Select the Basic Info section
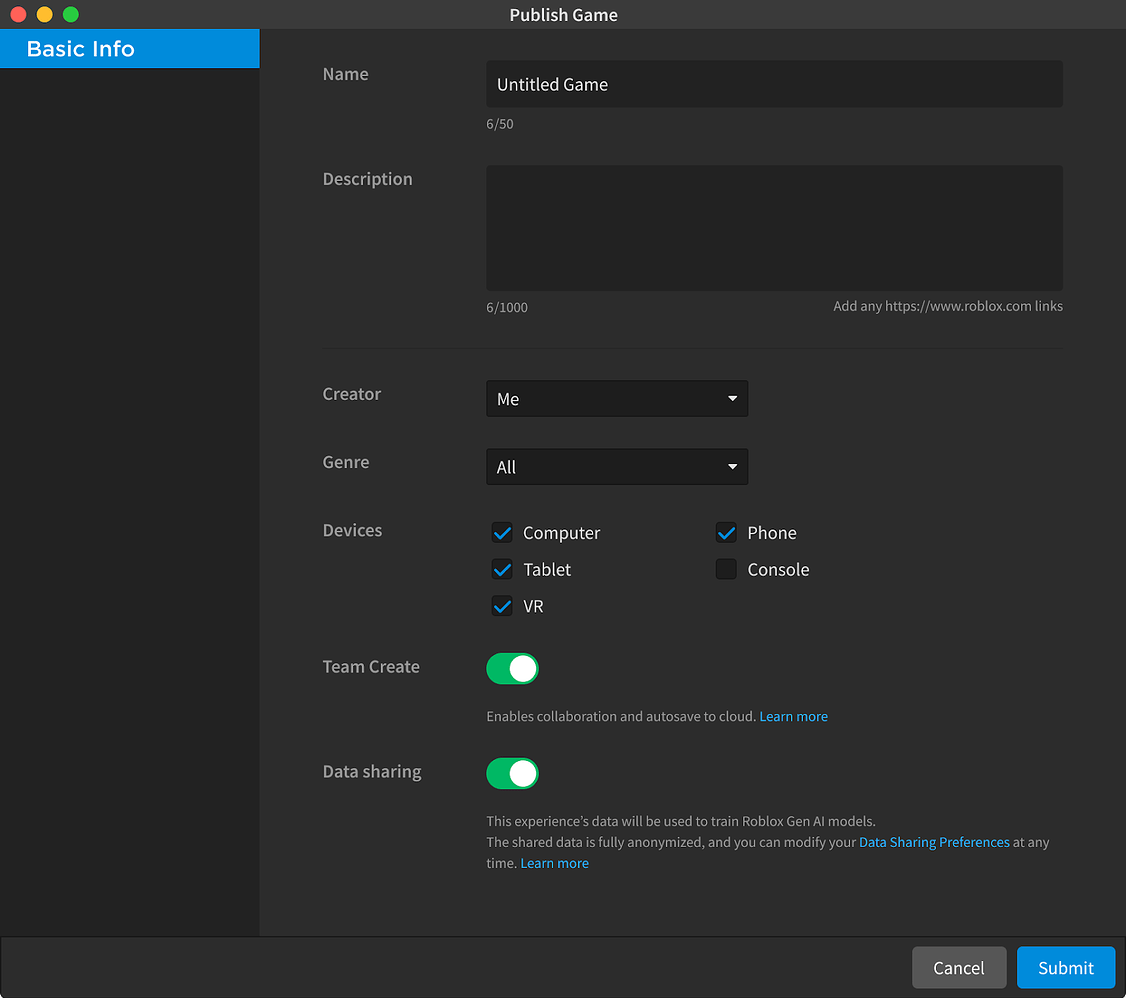The height and width of the screenshot is (998, 1126). click(x=129, y=48)
